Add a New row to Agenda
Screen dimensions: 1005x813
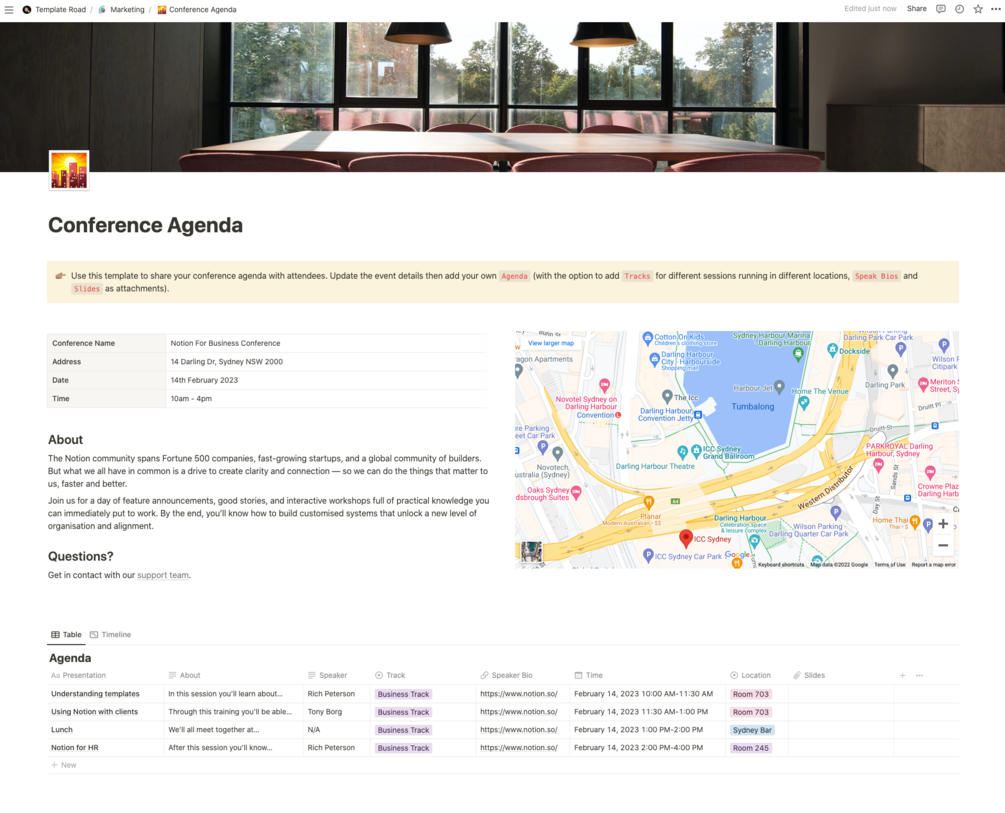coord(64,765)
